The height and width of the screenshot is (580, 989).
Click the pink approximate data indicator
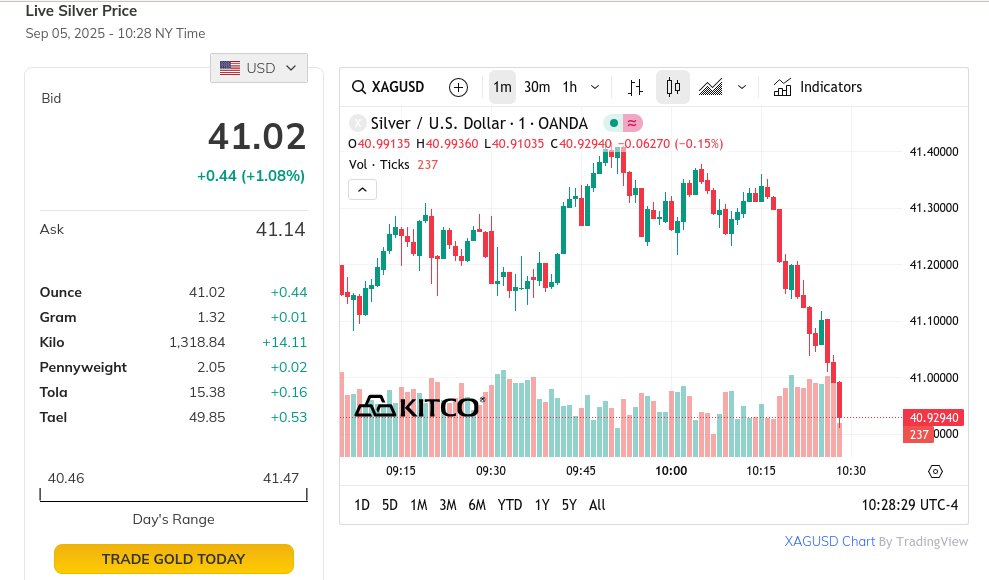click(632, 123)
